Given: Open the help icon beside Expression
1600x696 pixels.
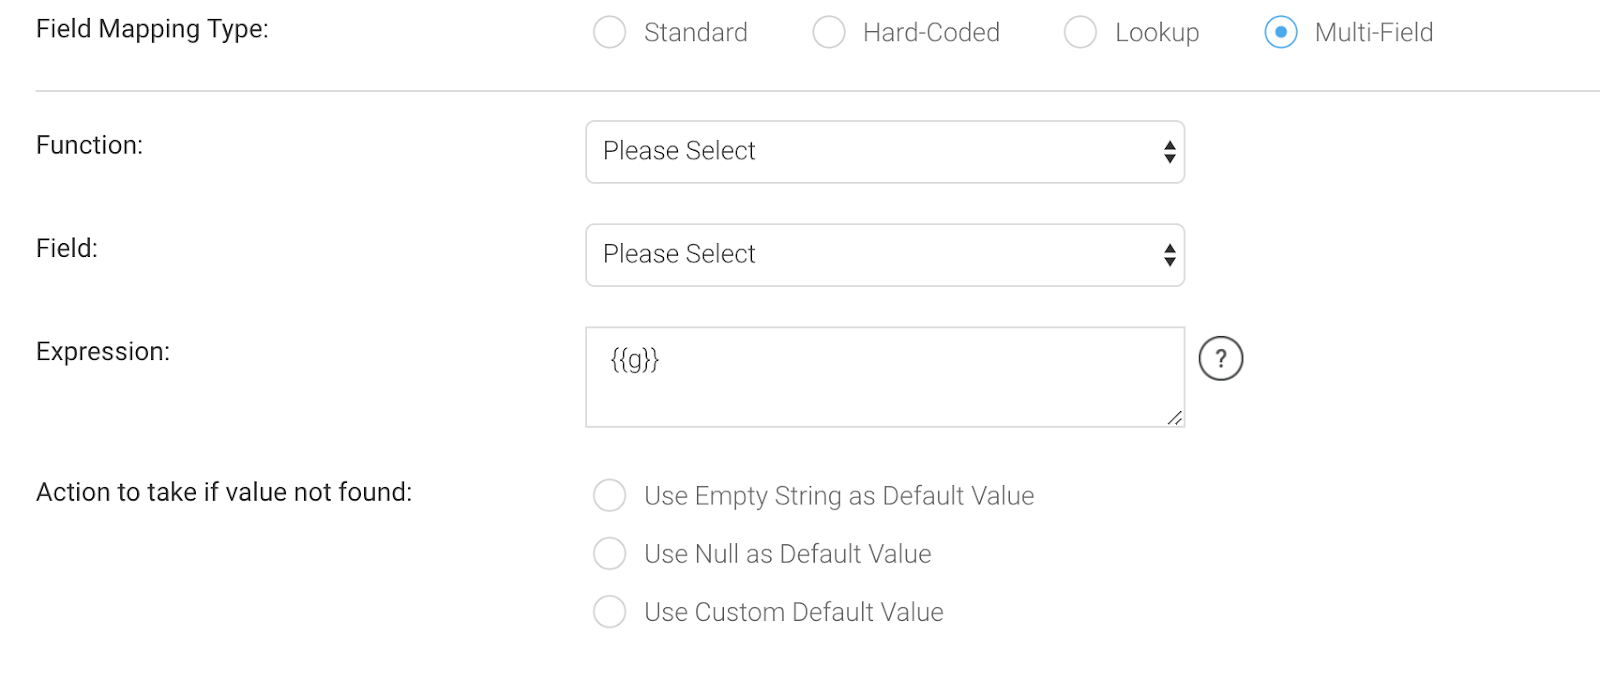Looking at the screenshot, I should [x=1220, y=359].
